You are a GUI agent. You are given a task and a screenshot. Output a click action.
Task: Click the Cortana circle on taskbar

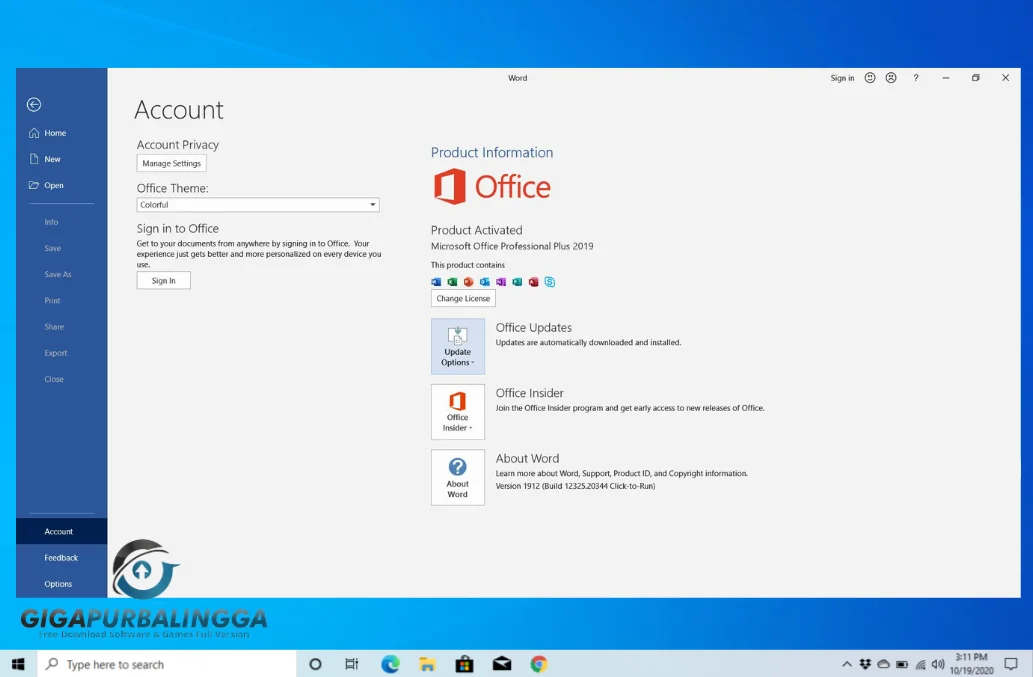click(x=315, y=664)
